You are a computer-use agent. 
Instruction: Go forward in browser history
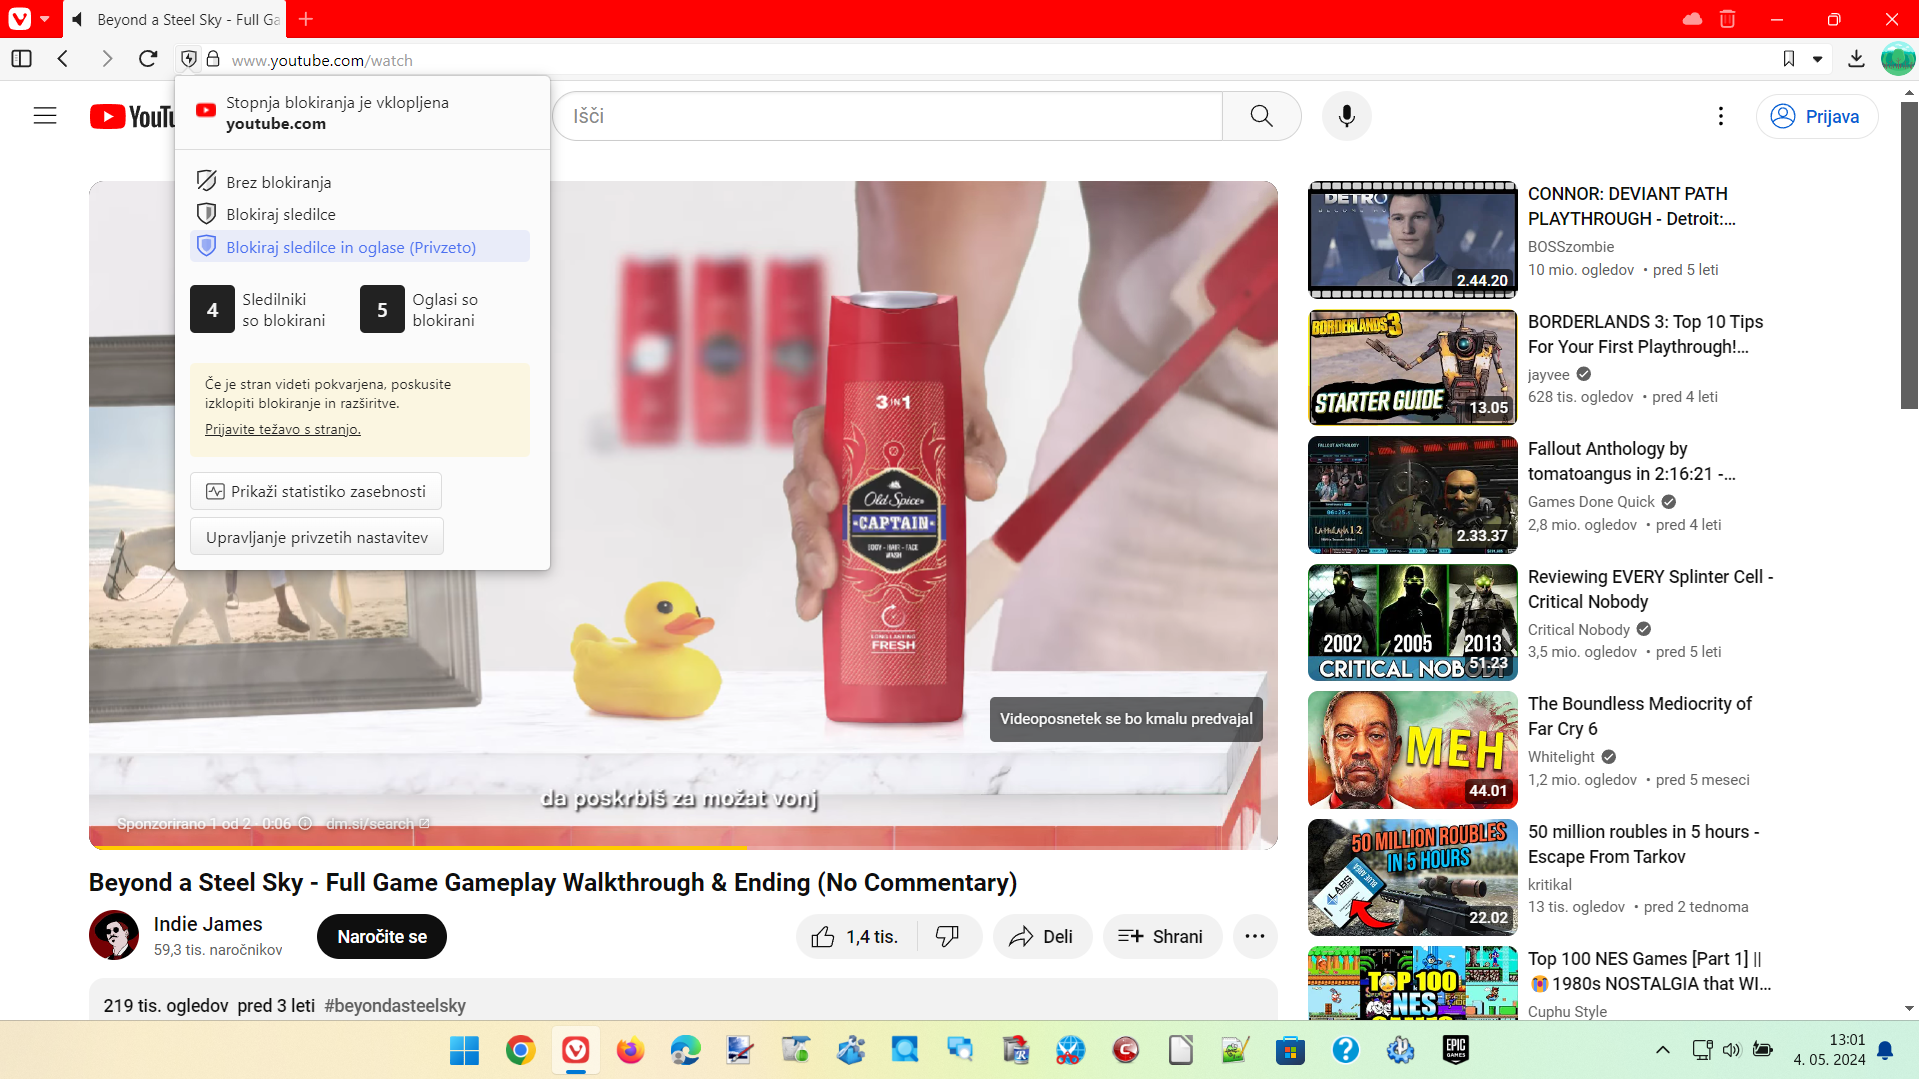pyautogui.click(x=106, y=59)
